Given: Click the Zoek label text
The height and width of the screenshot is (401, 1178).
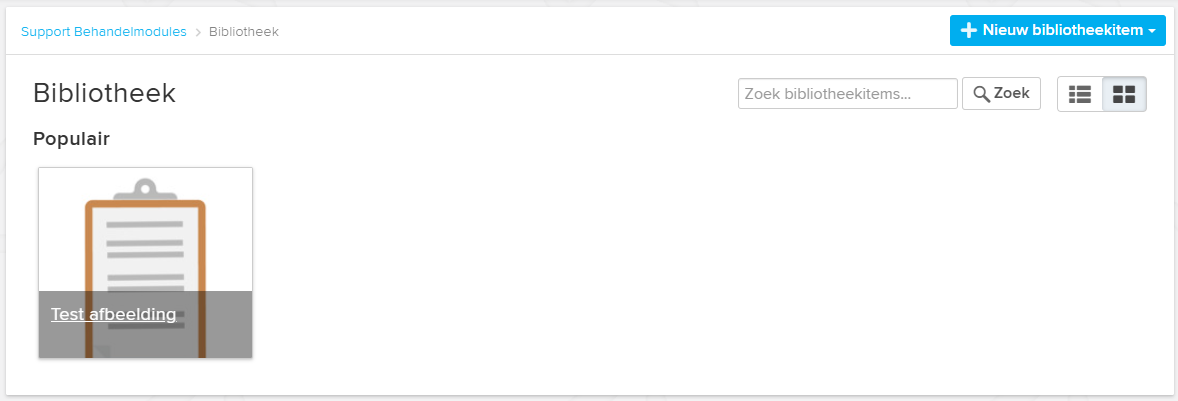Looking at the screenshot, I should click(1011, 94).
